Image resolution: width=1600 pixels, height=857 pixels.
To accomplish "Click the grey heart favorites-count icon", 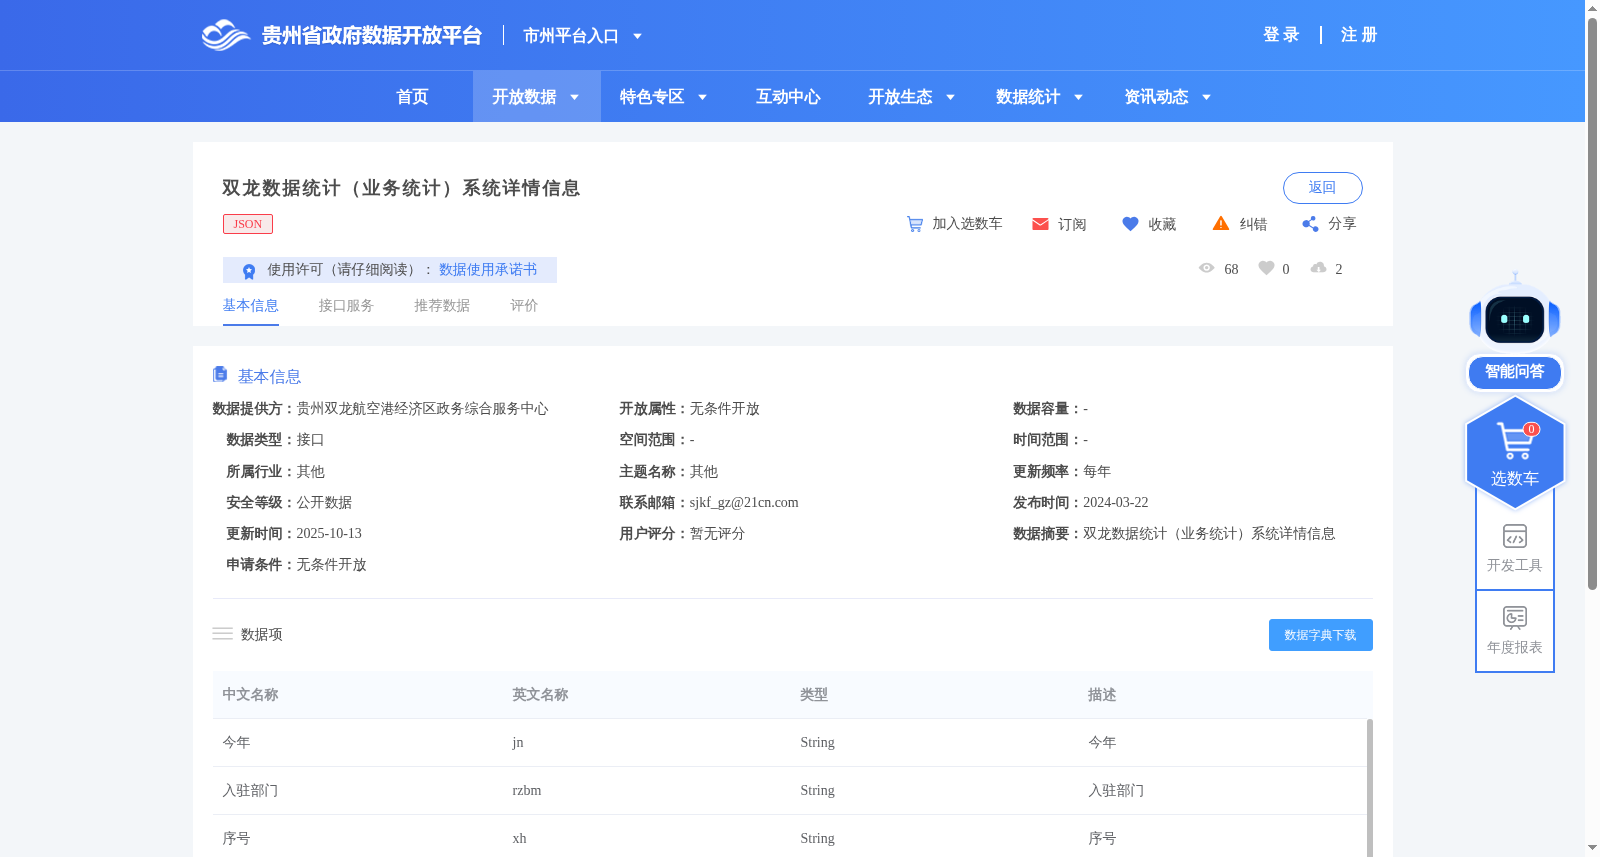I will point(1266,268).
